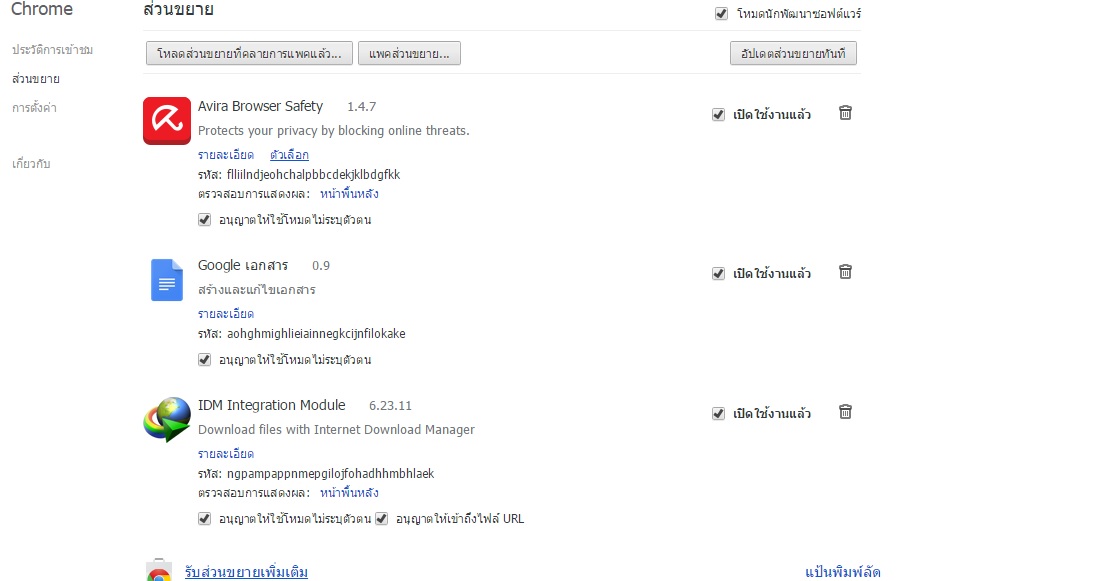The image size is (1093, 581).
Task: Click the Google Docs blue document icon
Action: pos(167,280)
